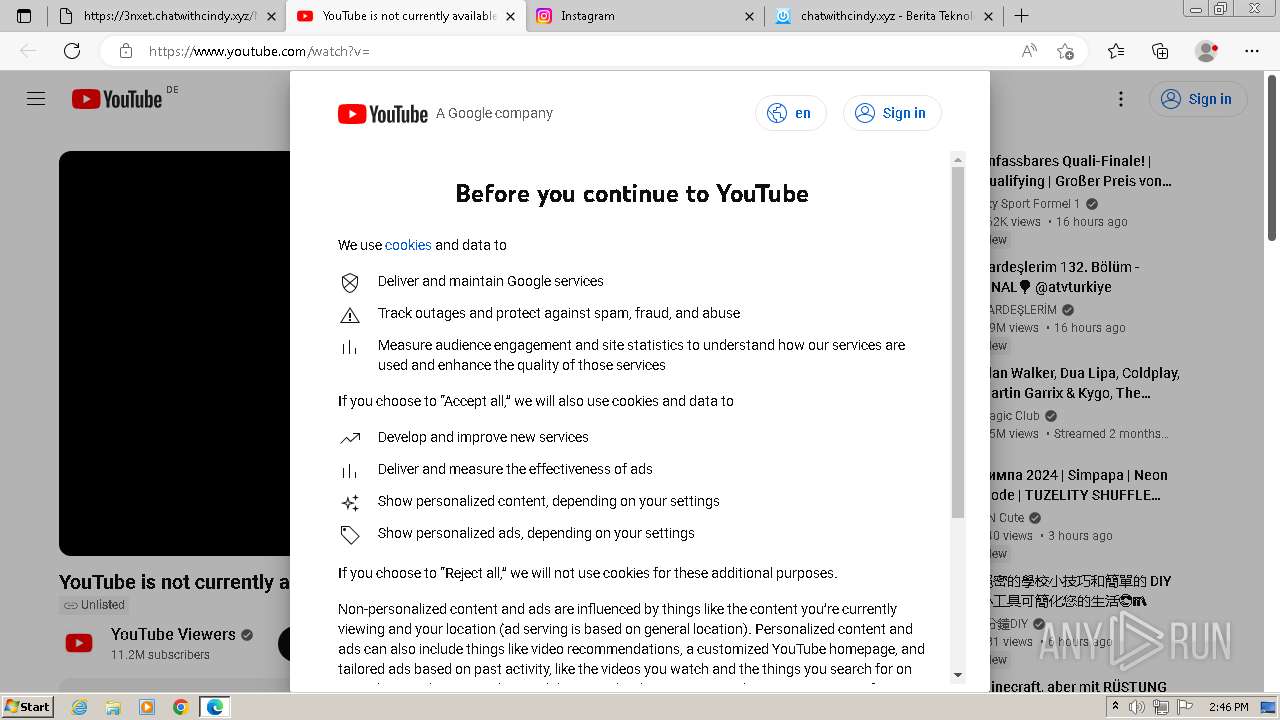Open the Read aloud icon
Screen dimensions: 1280x720
pyautogui.click(x=1028, y=51)
